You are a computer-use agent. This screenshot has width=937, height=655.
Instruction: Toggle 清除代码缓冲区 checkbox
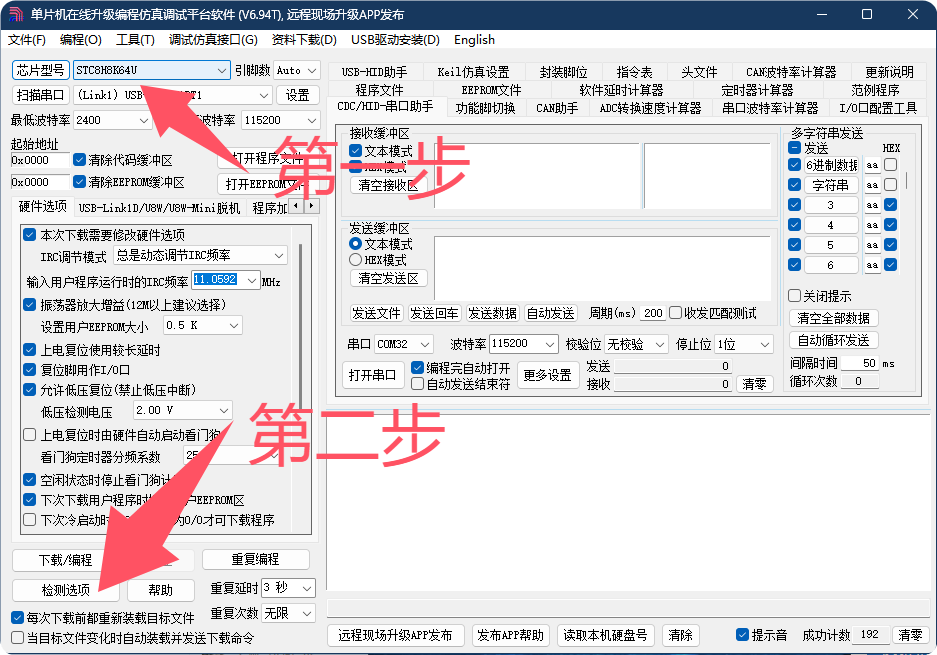pyautogui.click(x=79, y=160)
